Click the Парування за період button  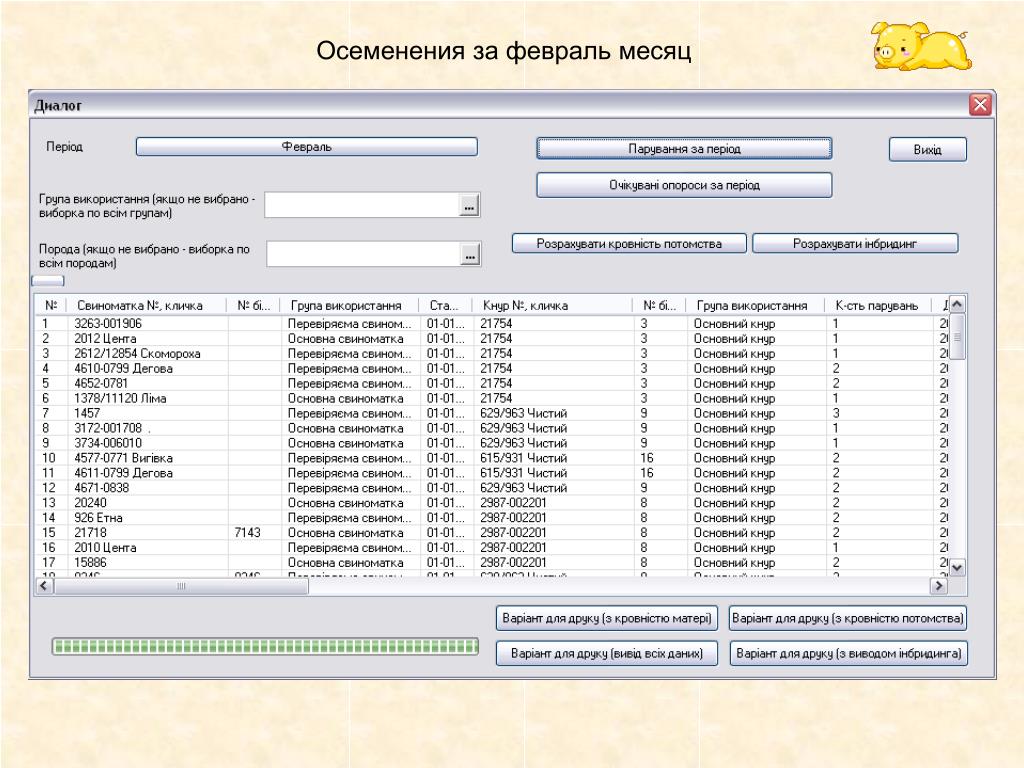click(684, 149)
